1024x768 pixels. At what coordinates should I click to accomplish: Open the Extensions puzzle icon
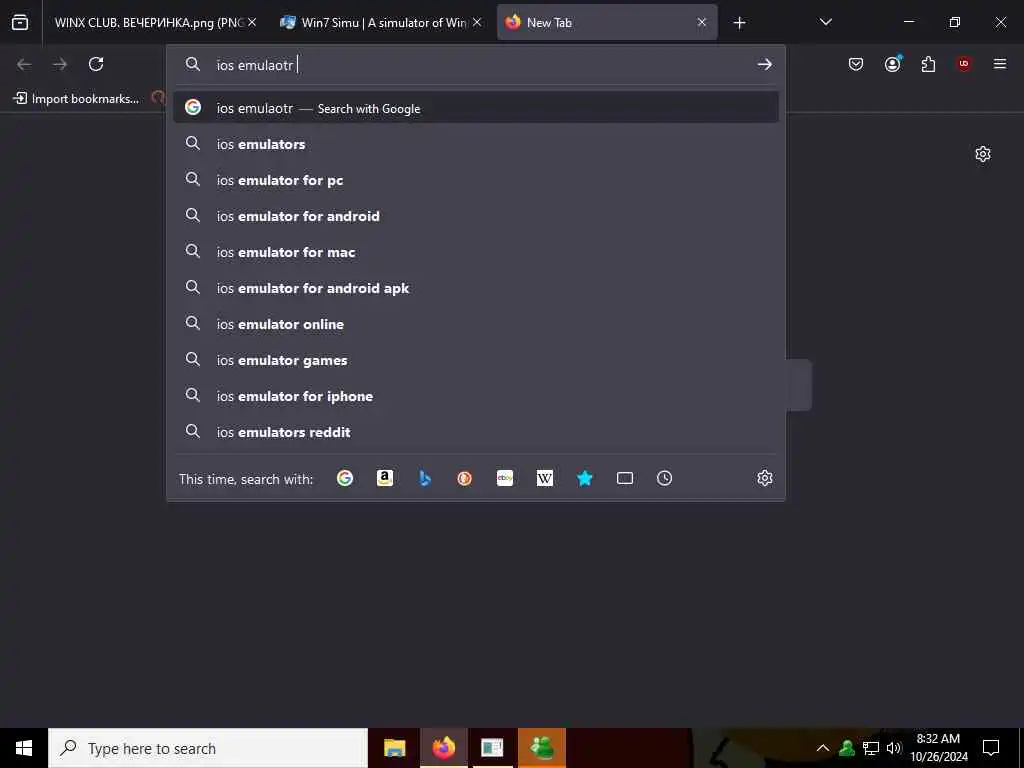click(928, 64)
